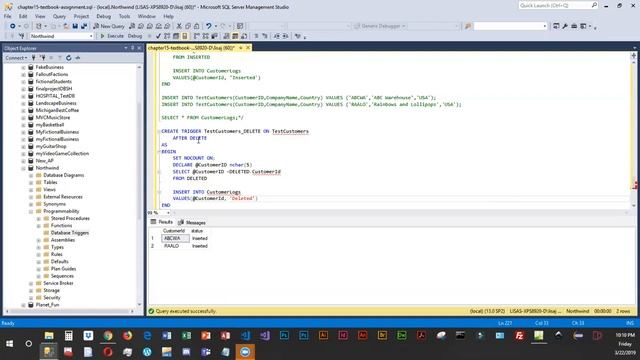Switch output to Results to Text

click(226, 36)
